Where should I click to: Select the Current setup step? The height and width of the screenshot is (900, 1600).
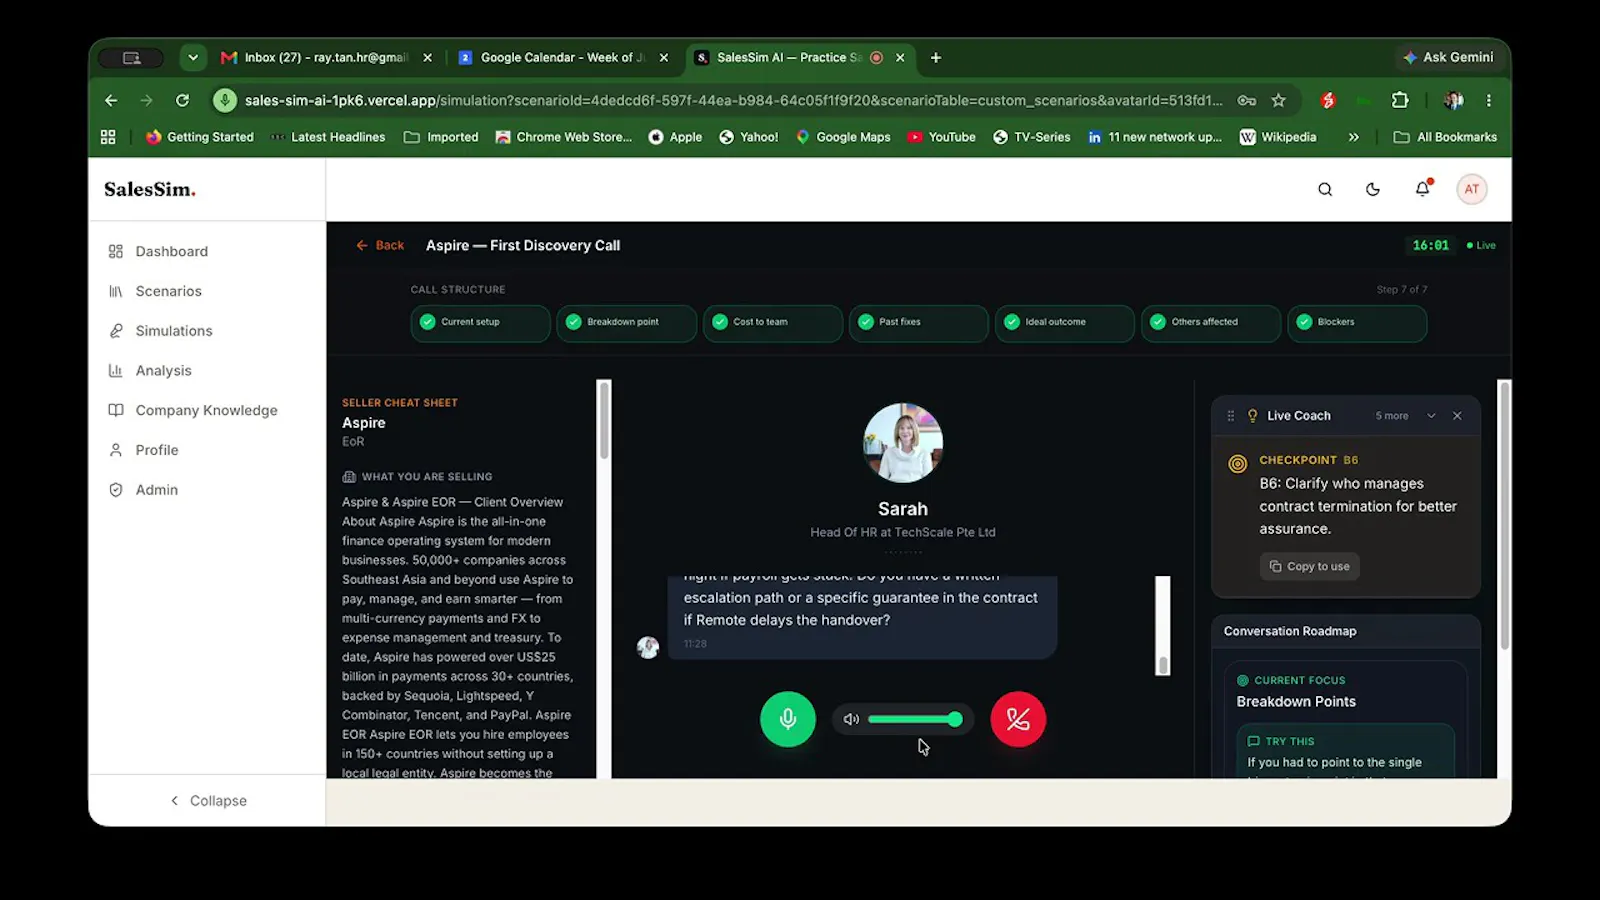tap(480, 322)
